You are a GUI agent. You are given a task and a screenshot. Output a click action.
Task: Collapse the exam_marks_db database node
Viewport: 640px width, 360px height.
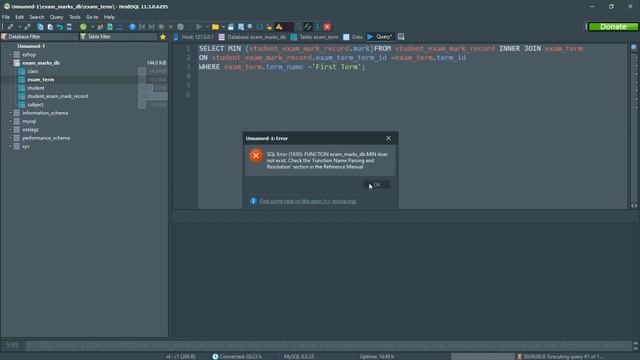[11, 63]
